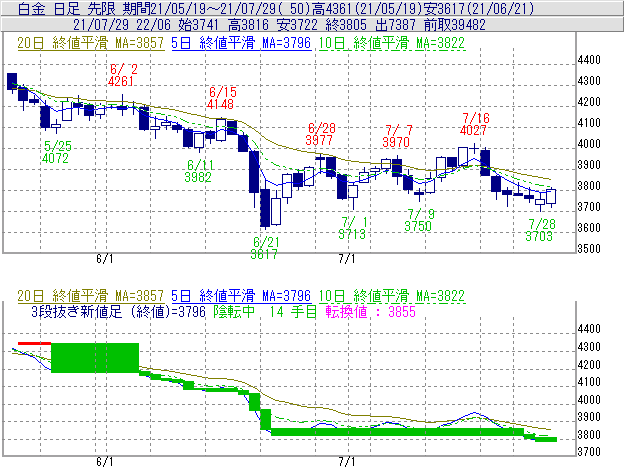
Task: Select upper 10日 終値平滑 MA=3822 legend
Action: (x=392, y=43)
